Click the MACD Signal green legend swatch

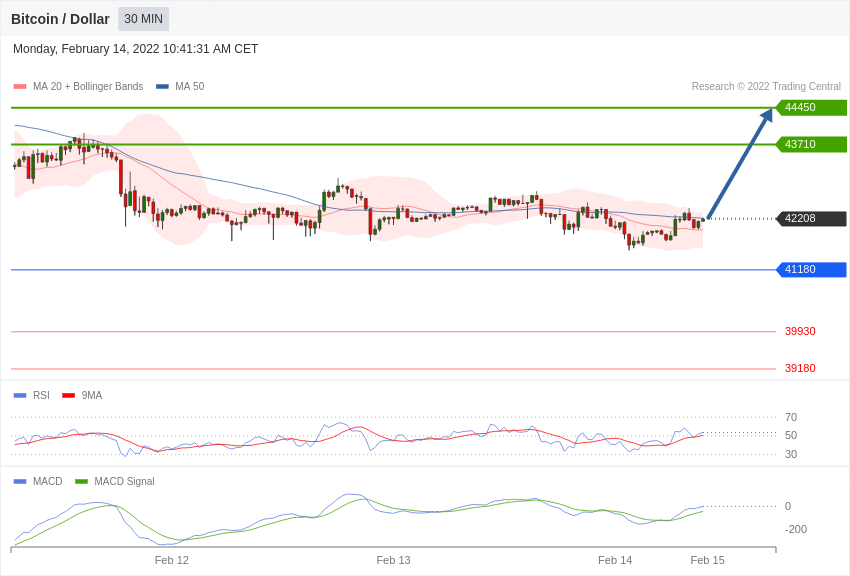[81, 481]
